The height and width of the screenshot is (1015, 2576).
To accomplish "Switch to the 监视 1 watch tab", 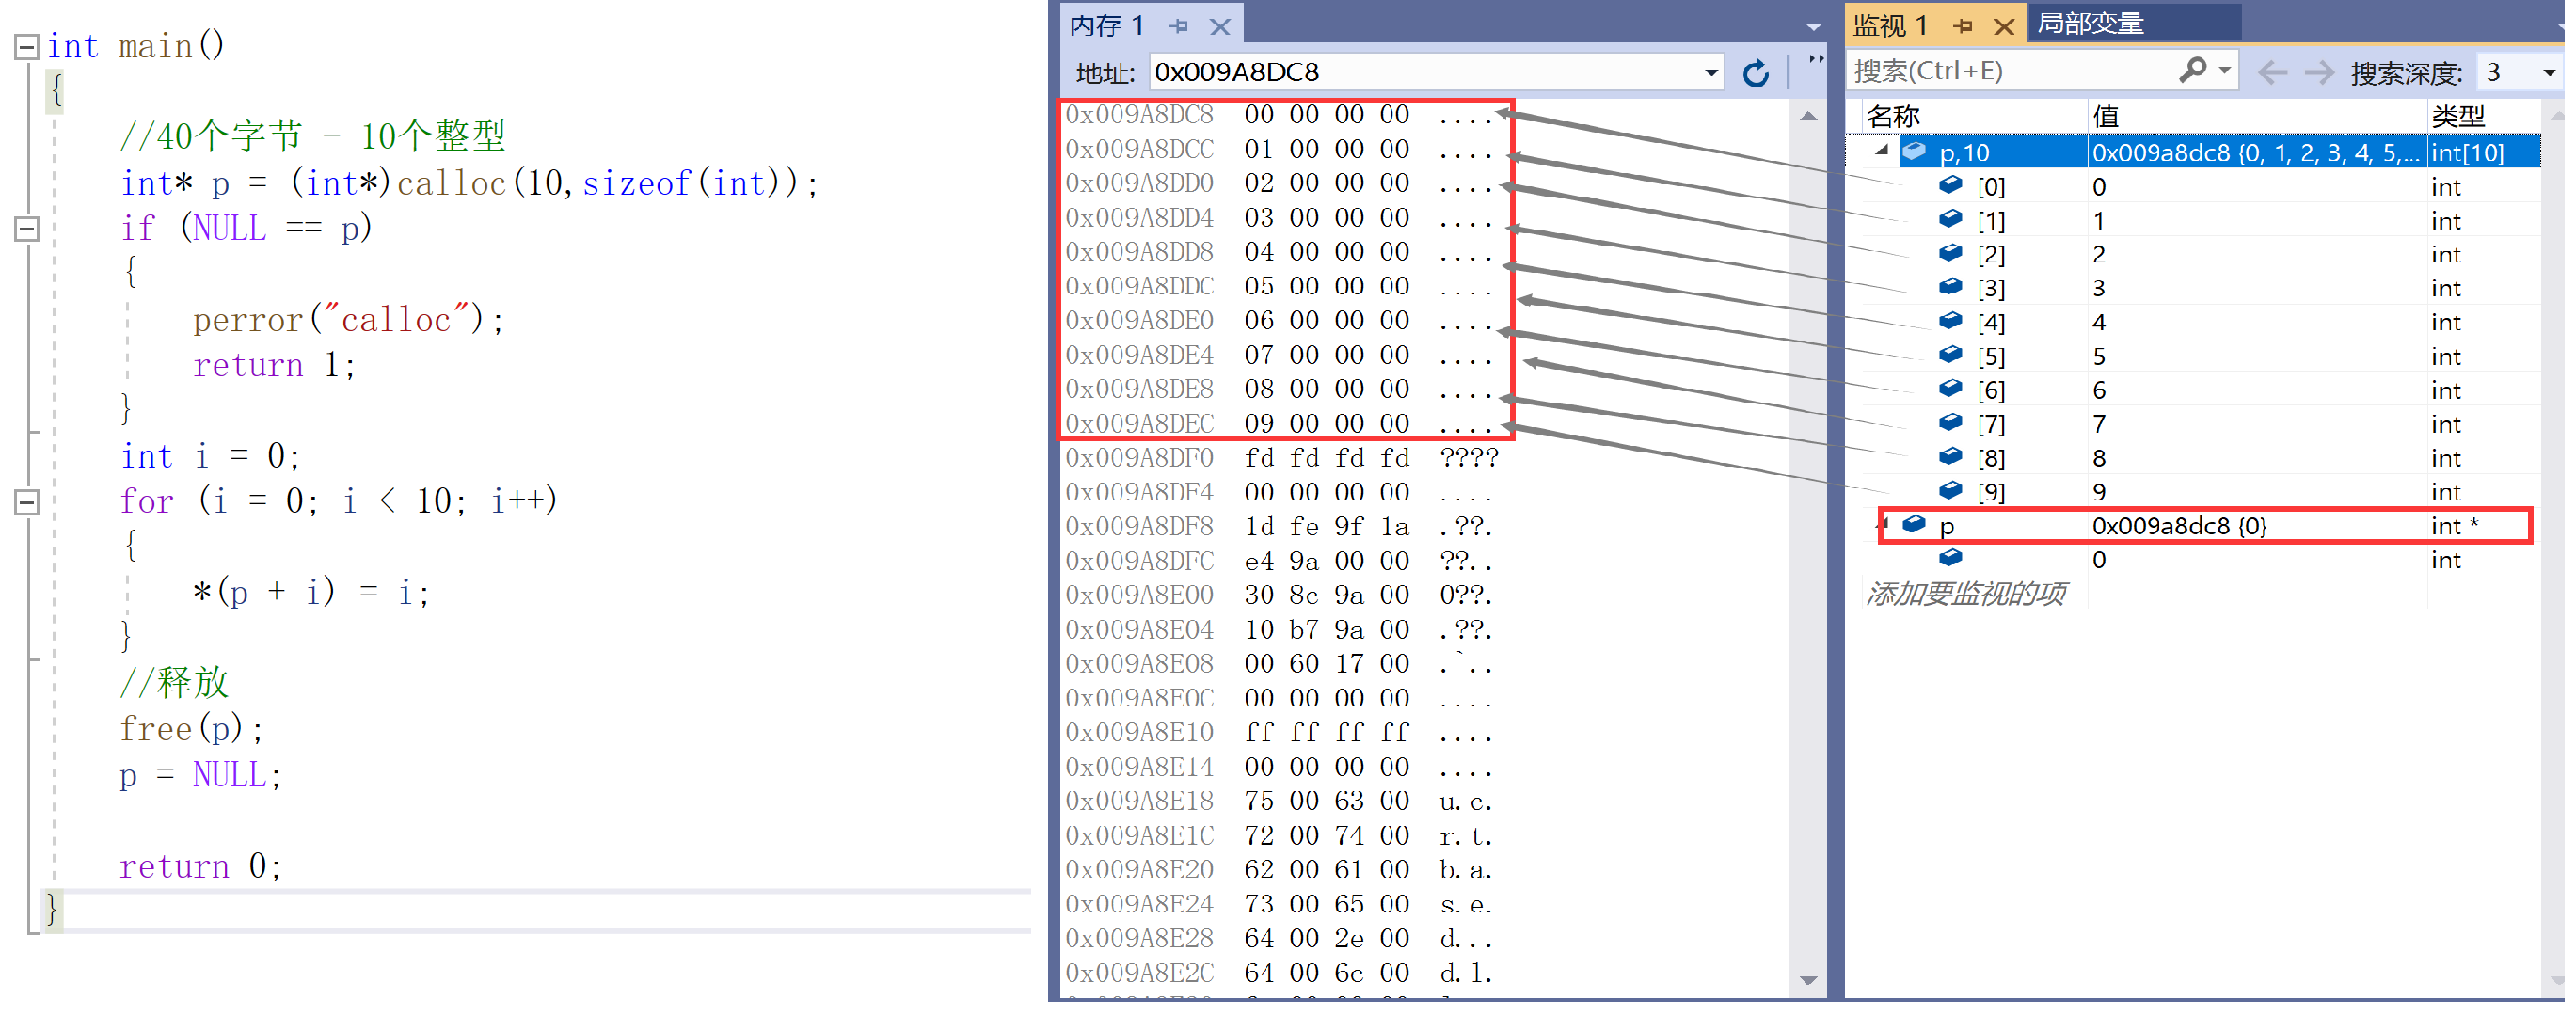I will tap(1889, 25).
